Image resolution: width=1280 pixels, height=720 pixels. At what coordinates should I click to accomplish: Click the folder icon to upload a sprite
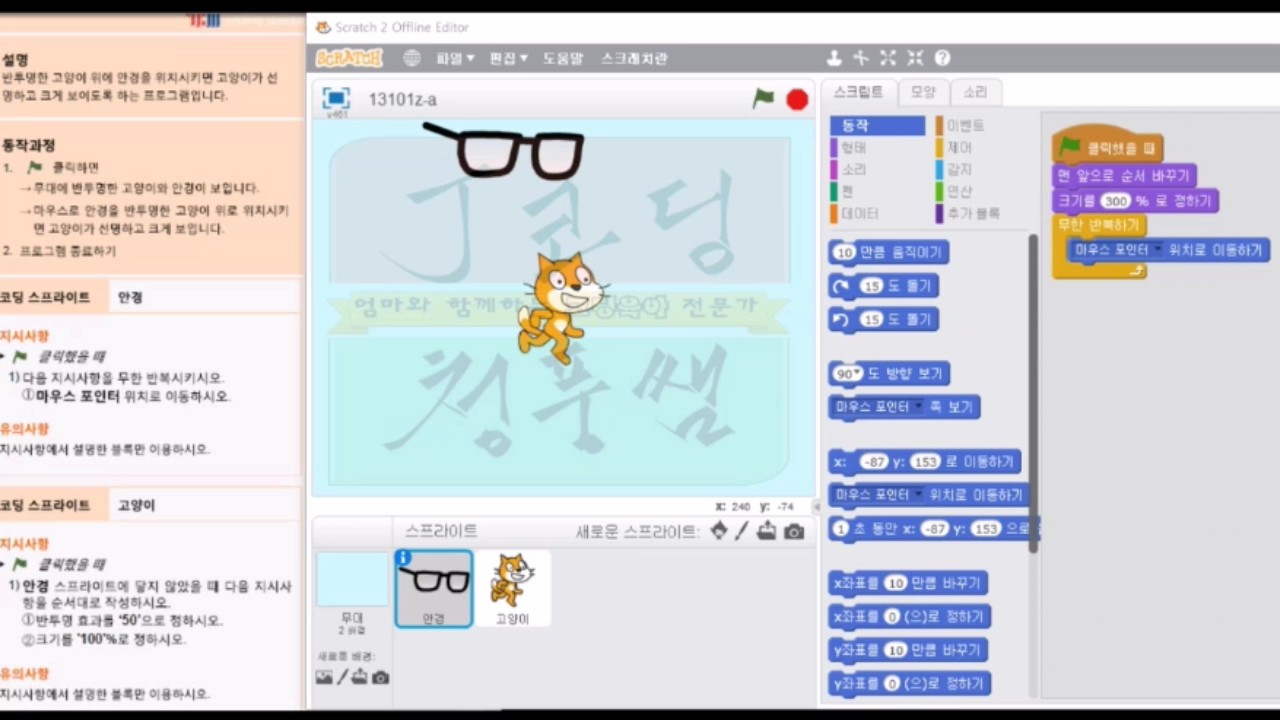(x=767, y=532)
